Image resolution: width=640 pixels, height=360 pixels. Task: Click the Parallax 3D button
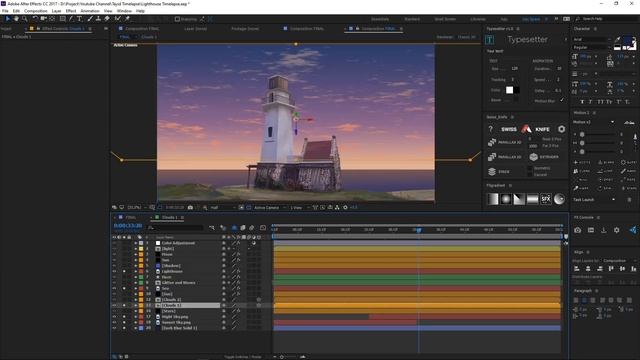pos(504,142)
